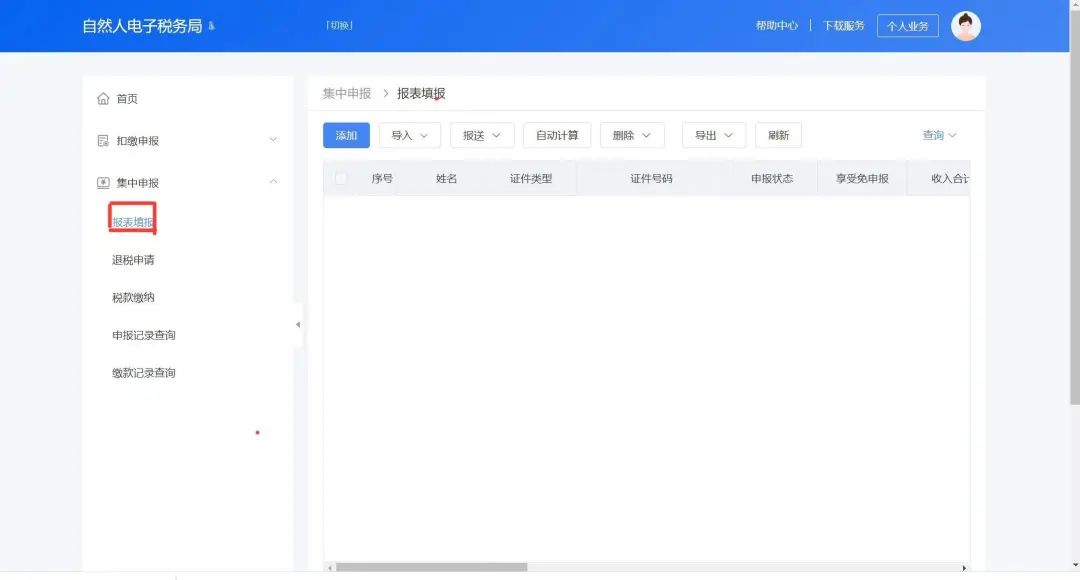Open the 帮助中心 link
Image resolution: width=1080 pixels, height=580 pixels.
pos(776,26)
